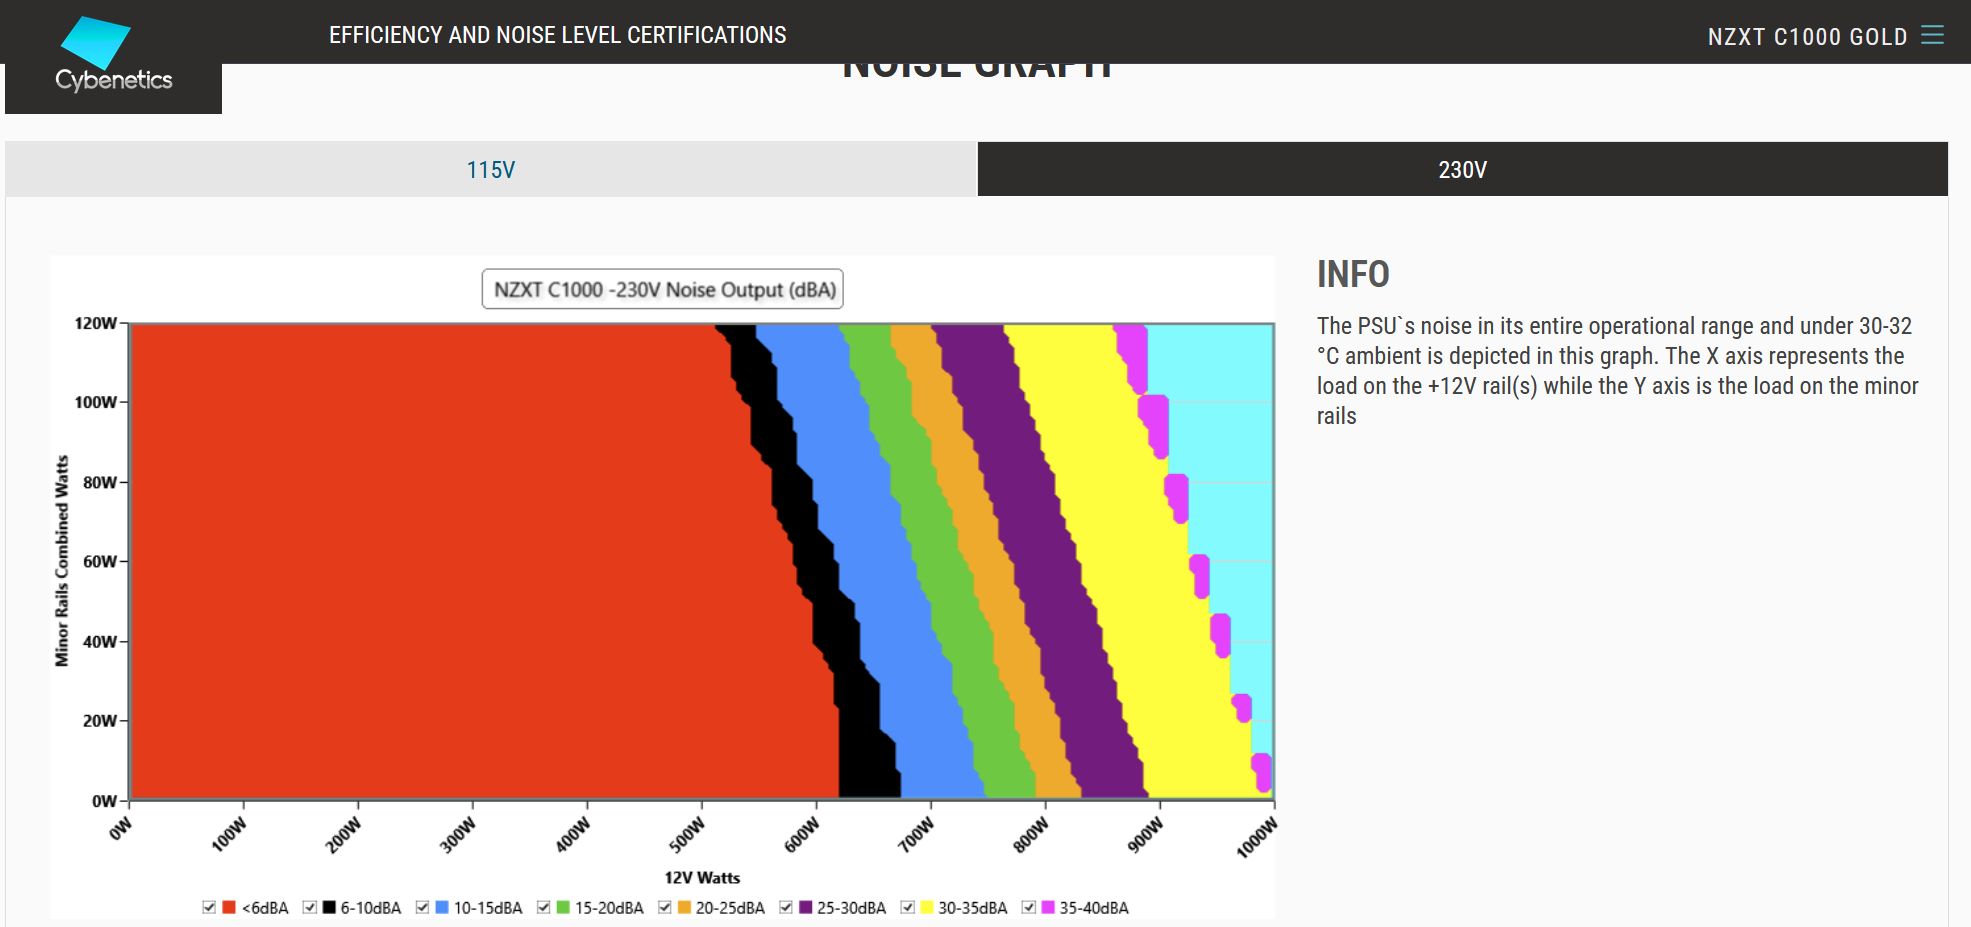The image size is (1971, 927).
Task: Hide the 30-35dBA series via checkbox
Action: click(x=908, y=907)
